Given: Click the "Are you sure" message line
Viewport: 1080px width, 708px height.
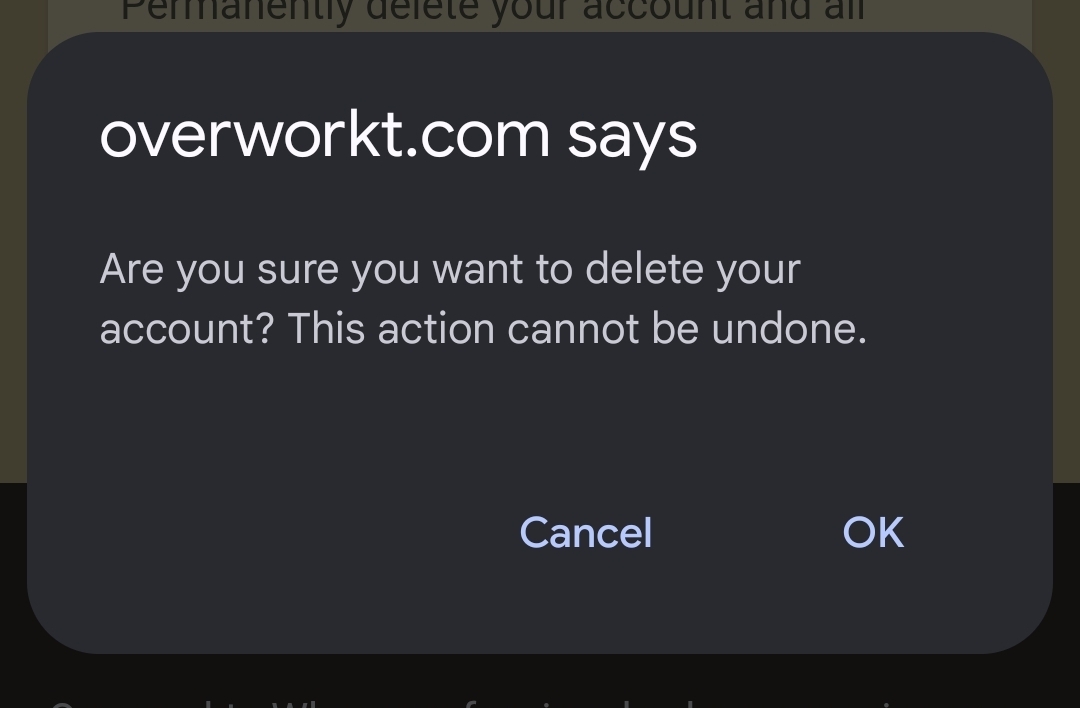Looking at the screenshot, I should pyautogui.click(x=450, y=270).
